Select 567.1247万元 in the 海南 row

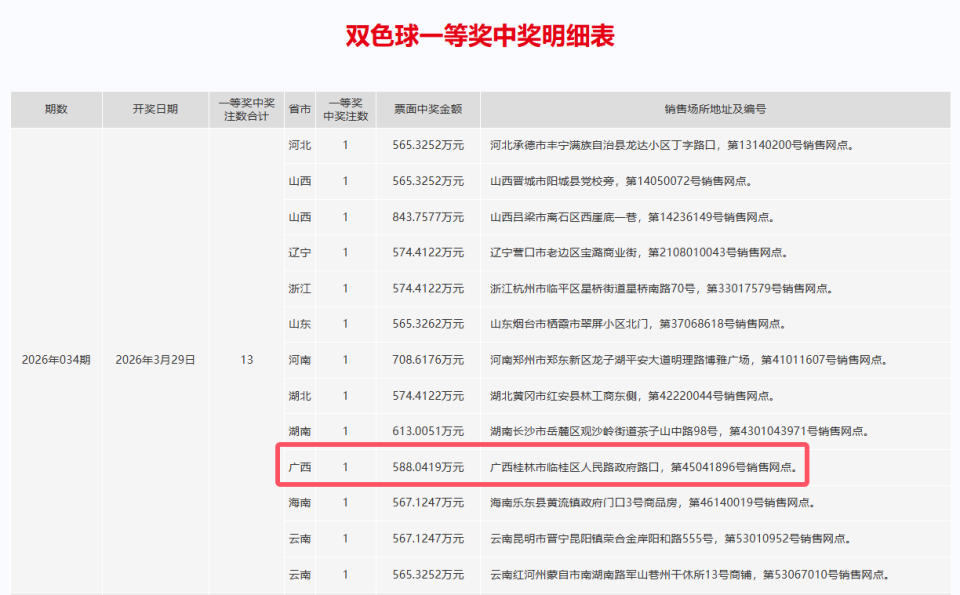428,503
